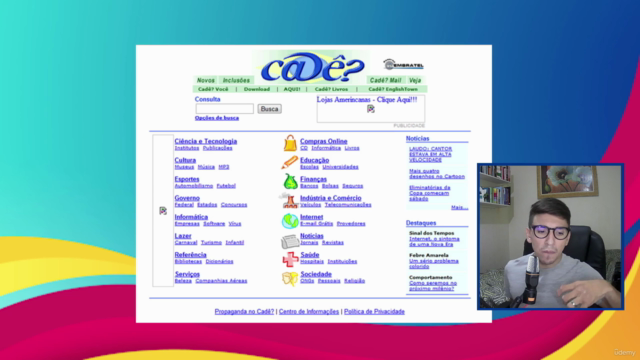Open Religião under Sociedade

(x=354, y=281)
